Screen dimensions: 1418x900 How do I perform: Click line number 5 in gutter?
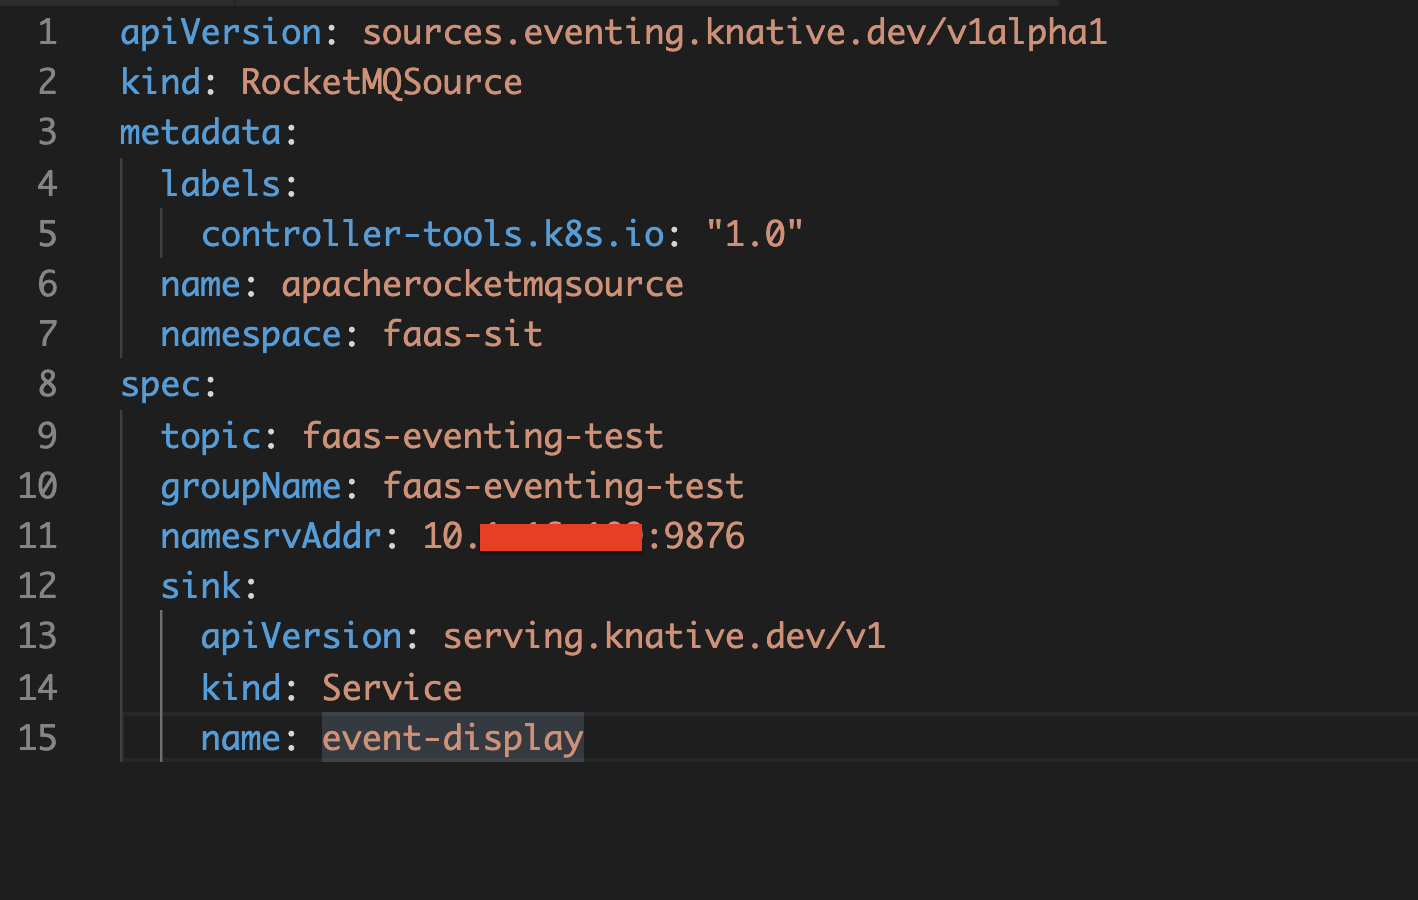tap(47, 234)
